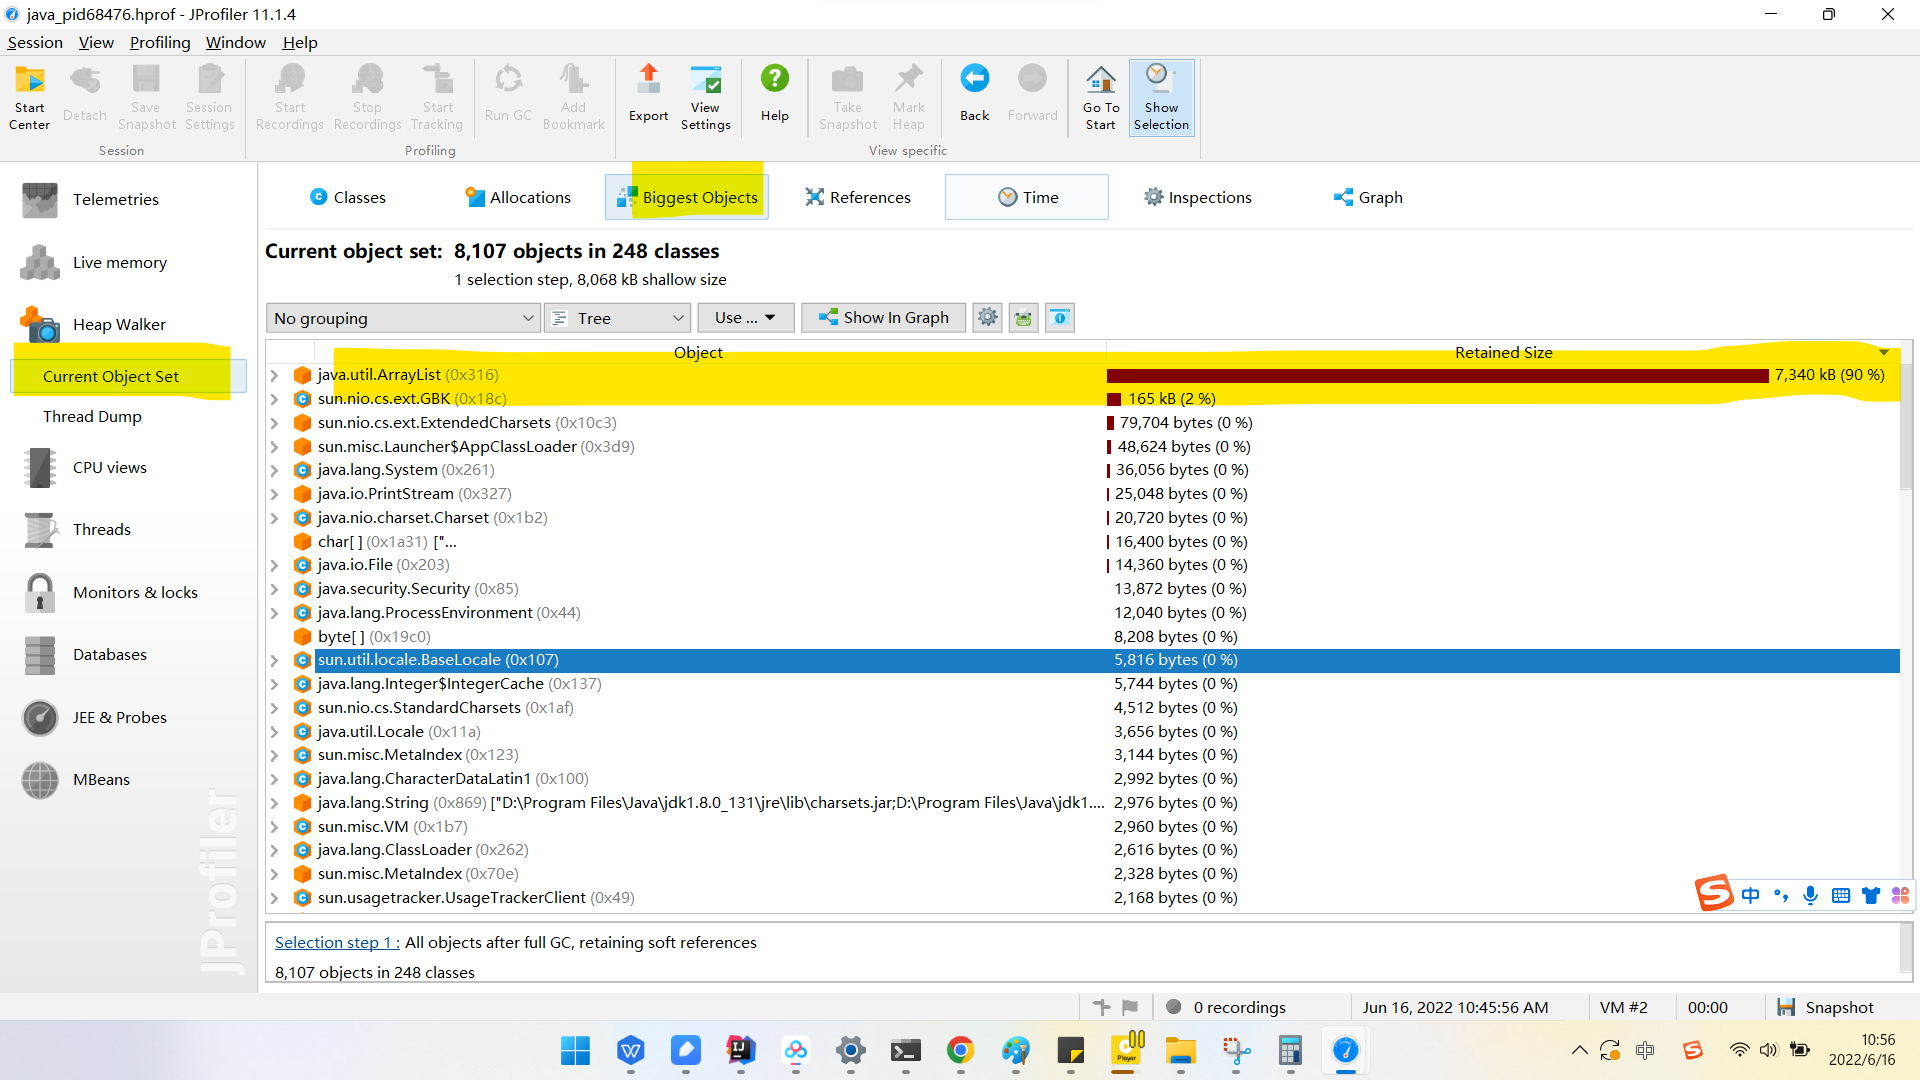Click the Show In Graph button

(883, 318)
